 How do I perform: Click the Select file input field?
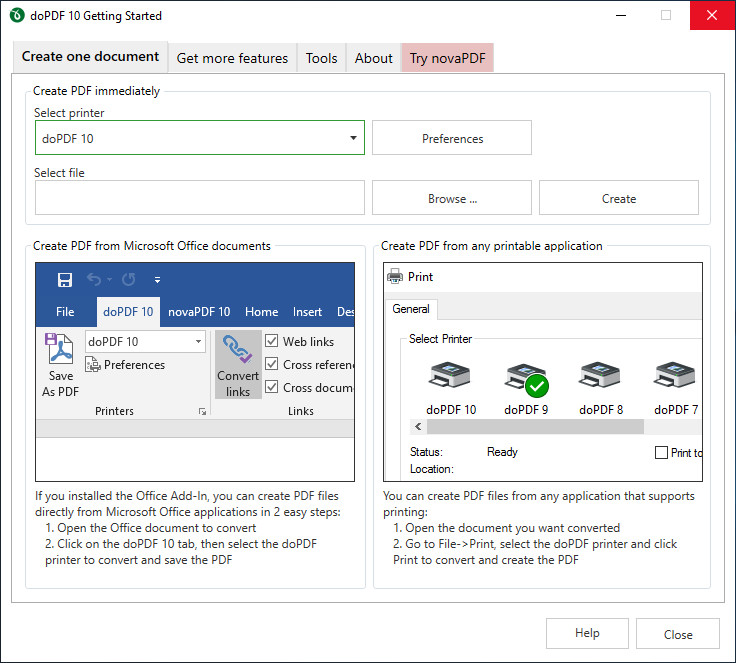coord(199,198)
